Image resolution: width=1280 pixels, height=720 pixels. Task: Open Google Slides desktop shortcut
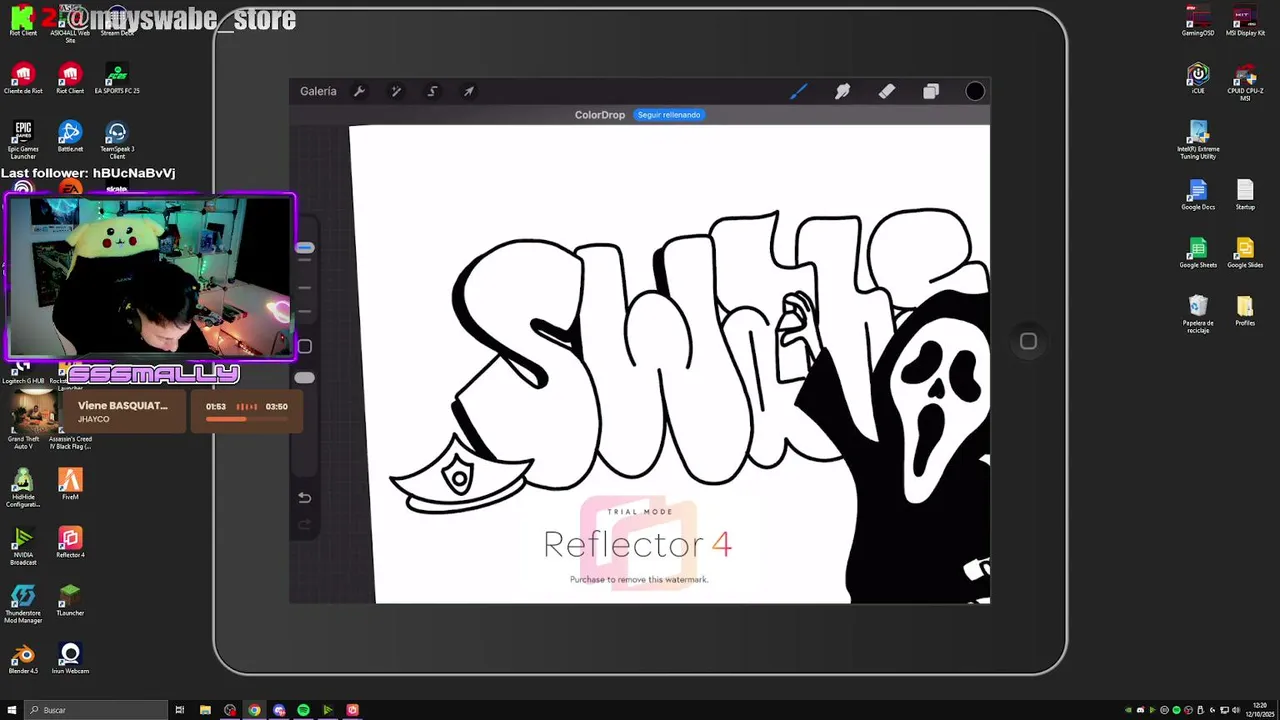point(1245,253)
